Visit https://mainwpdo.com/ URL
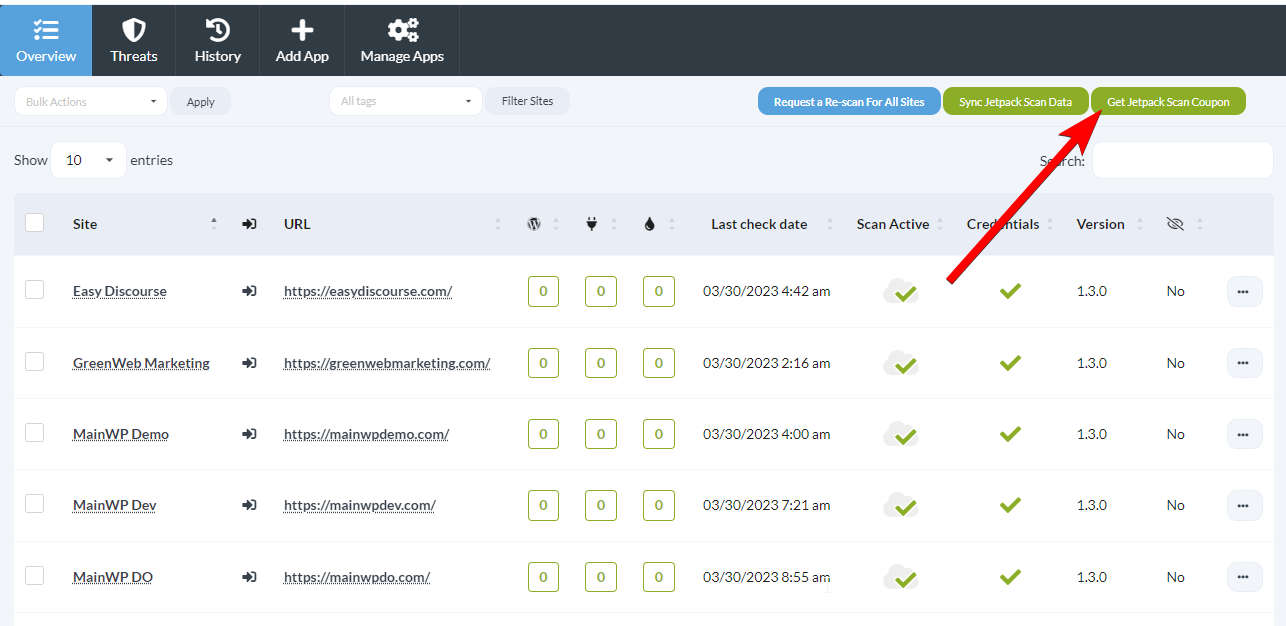The height and width of the screenshot is (626, 1286). tap(357, 577)
